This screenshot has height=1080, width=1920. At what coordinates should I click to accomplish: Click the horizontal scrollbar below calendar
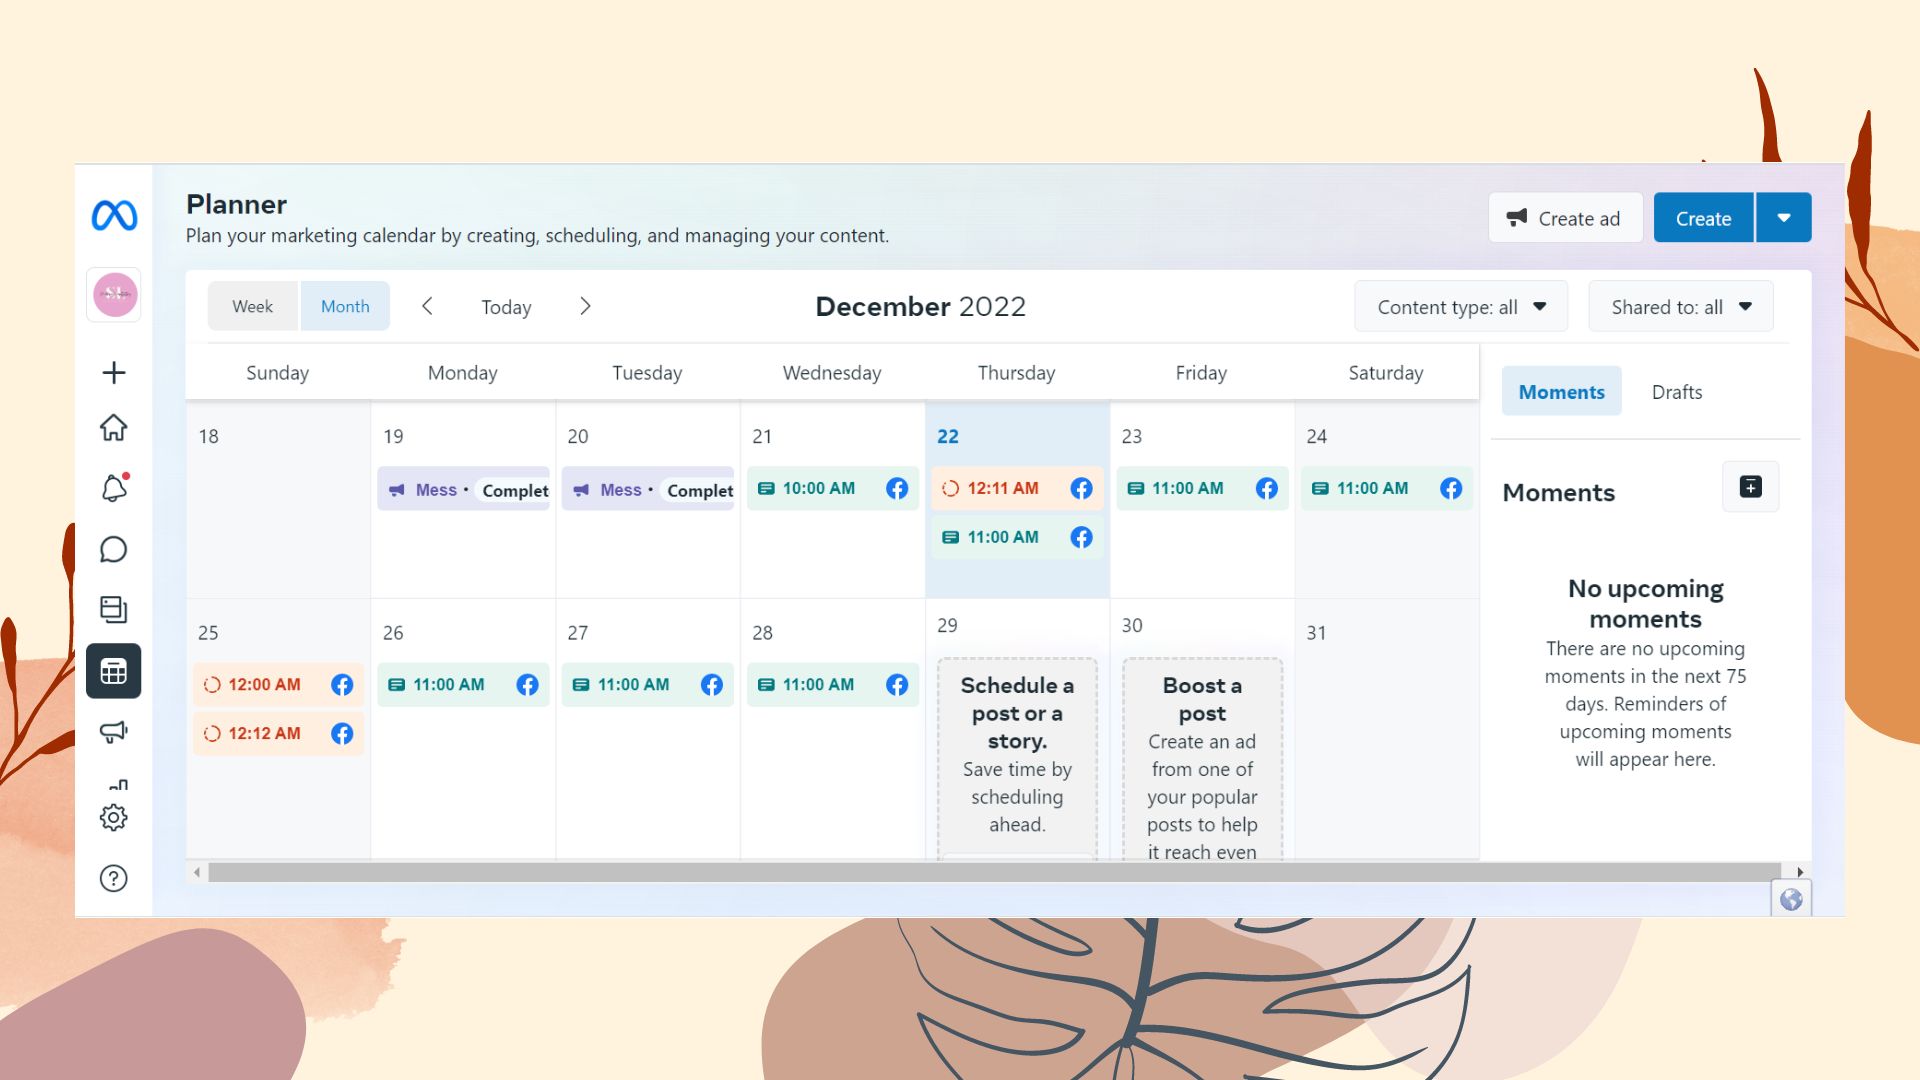(x=994, y=872)
